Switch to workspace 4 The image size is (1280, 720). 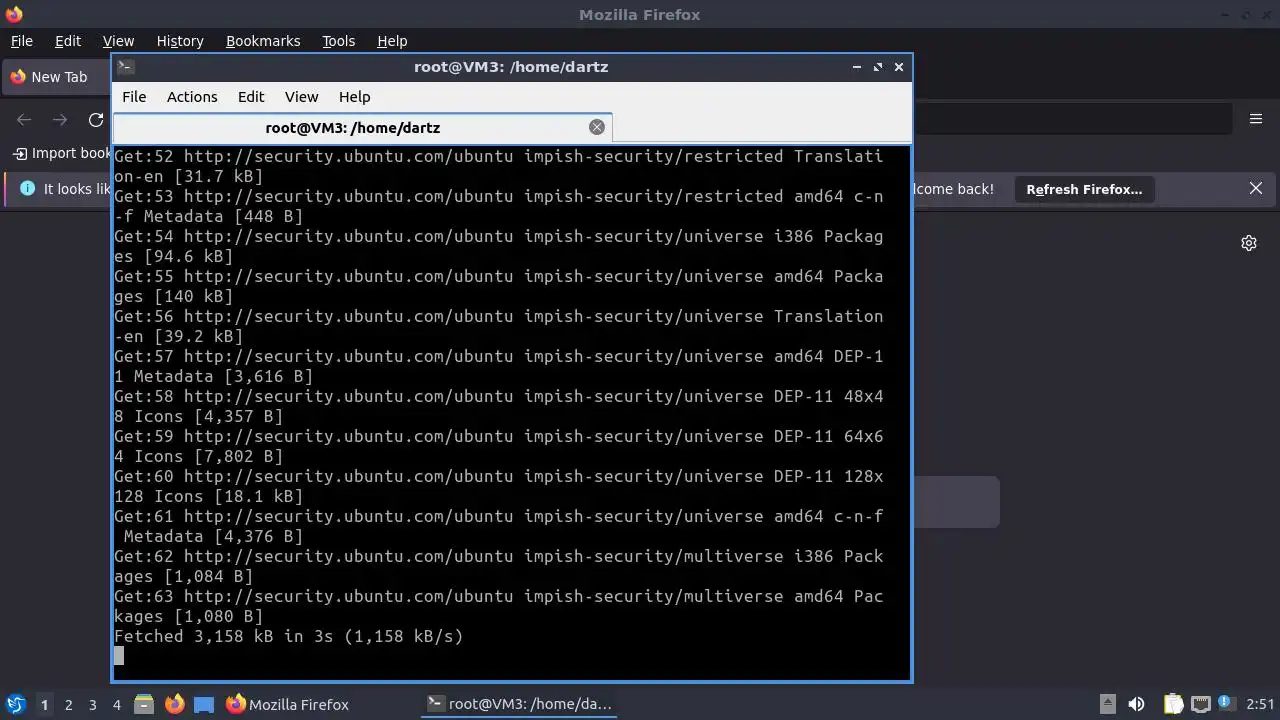[x=116, y=704]
